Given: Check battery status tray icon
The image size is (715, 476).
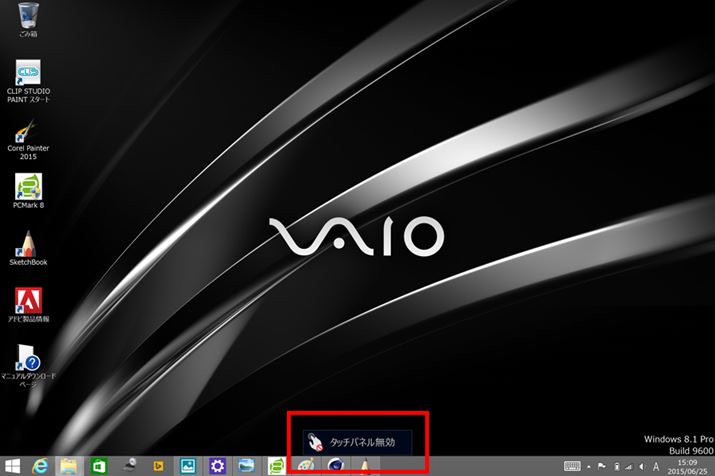Looking at the screenshot, I should 617,466.
